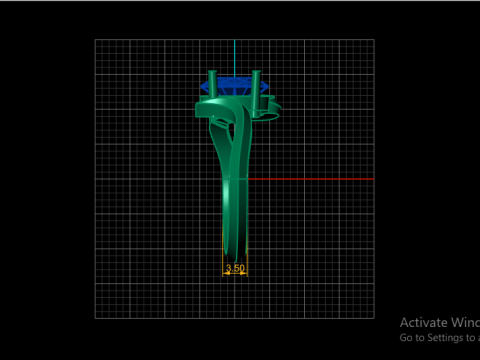Select the 3.50 dimension label
480x360 pixels.
tap(235, 268)
